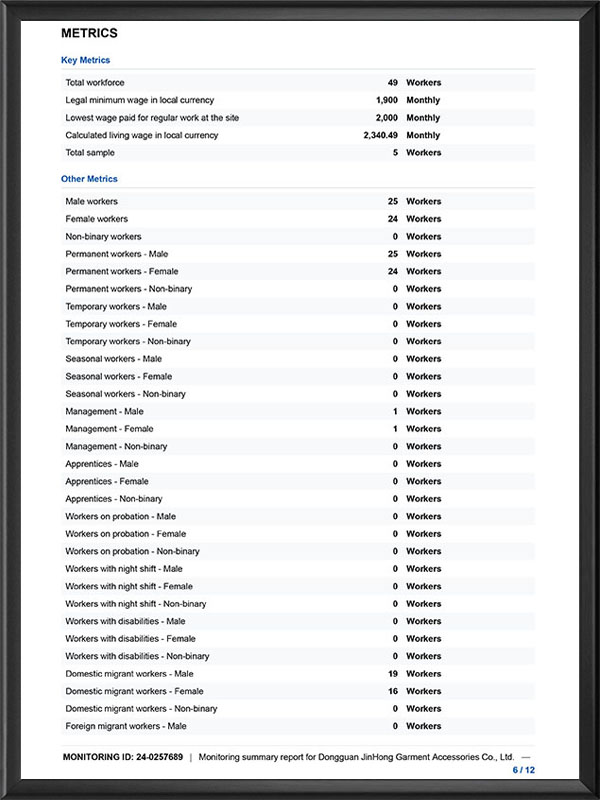This screenshot has width=600, height=800.
Task: Select Seasonal workers - Non-binary row
Action: pos(298,394)
